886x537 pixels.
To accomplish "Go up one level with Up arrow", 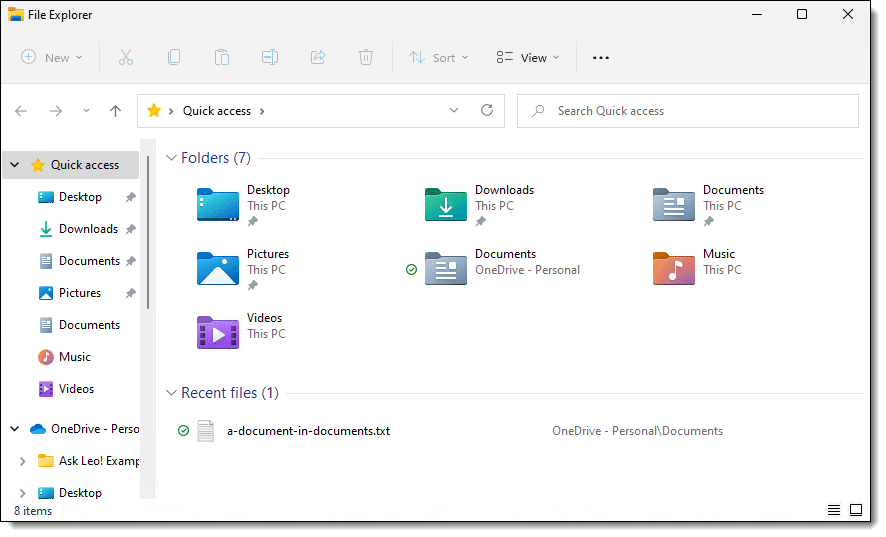I will (x=116, y=111).
